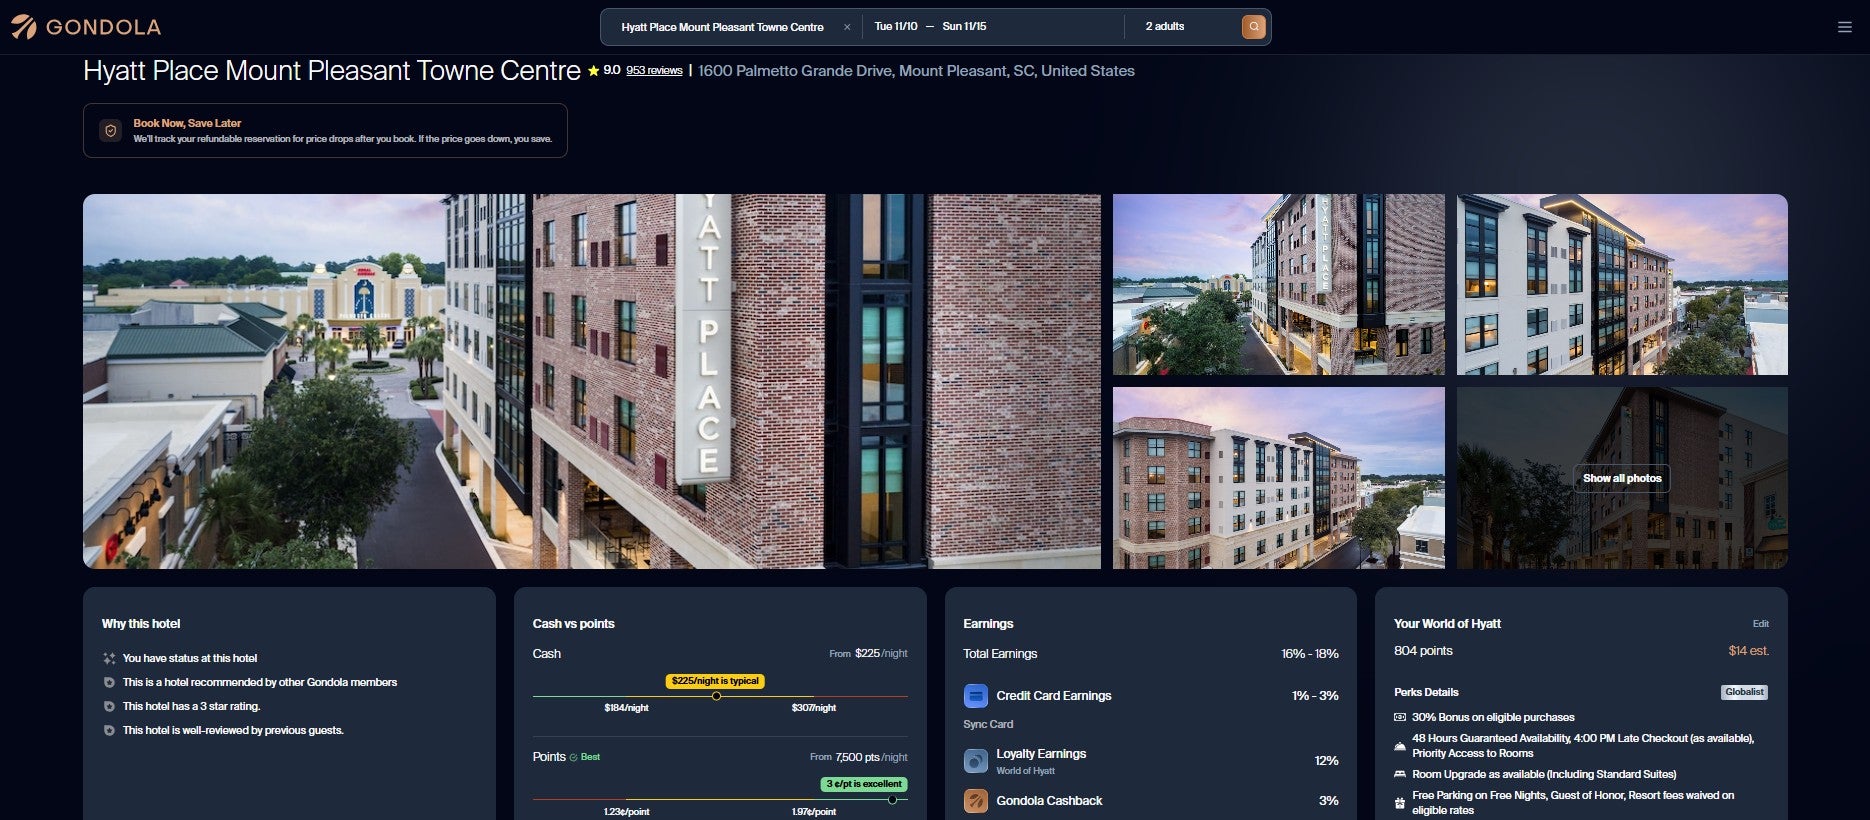This screenshot has height=820, width=1870.
Task: Click the points value slider marker
Action: pos(892,799)
